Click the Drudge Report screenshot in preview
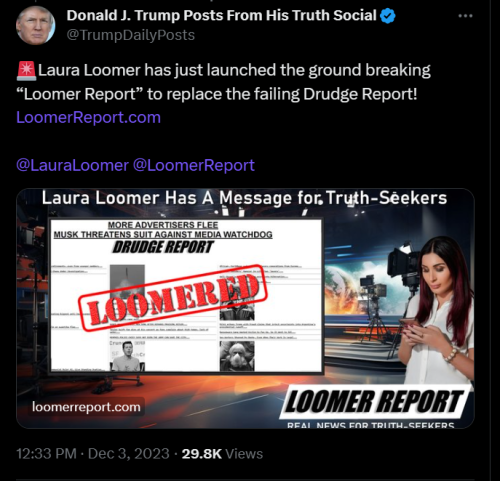The height and width of the screenshot is (481, 500). coord(186,295)
